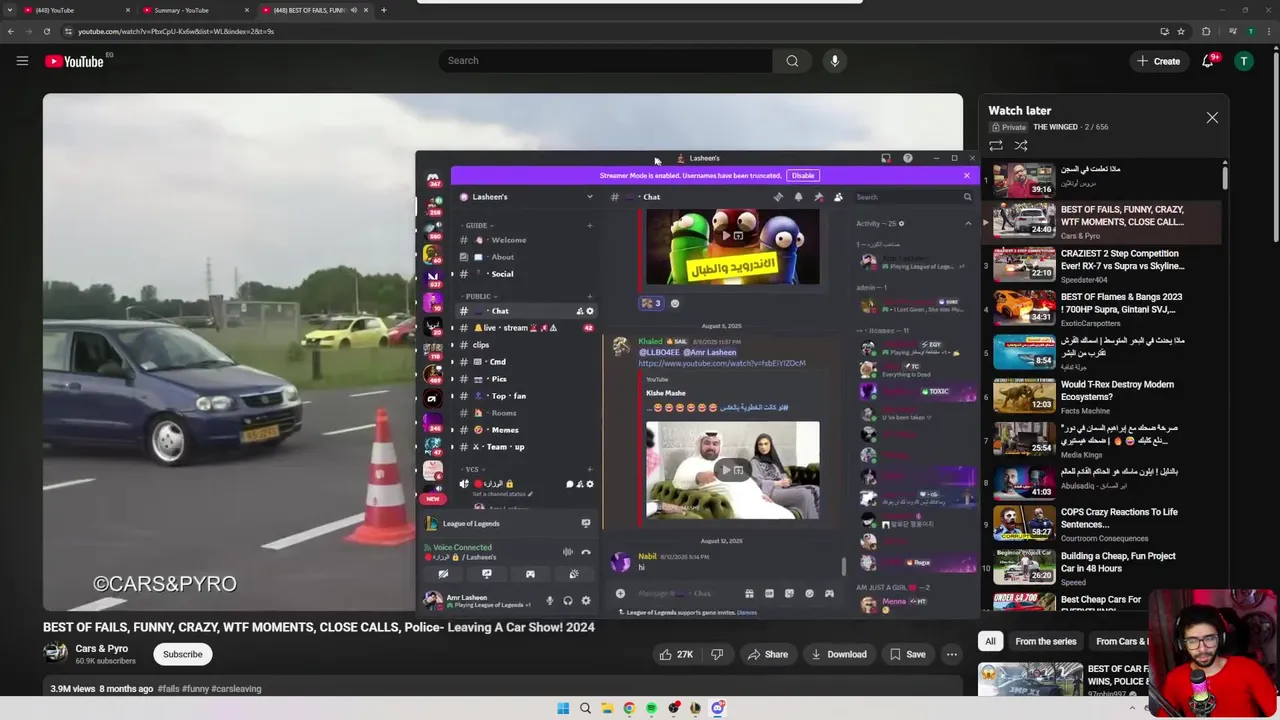Show pinned messages in Discord Chat

tap(818, 197)
